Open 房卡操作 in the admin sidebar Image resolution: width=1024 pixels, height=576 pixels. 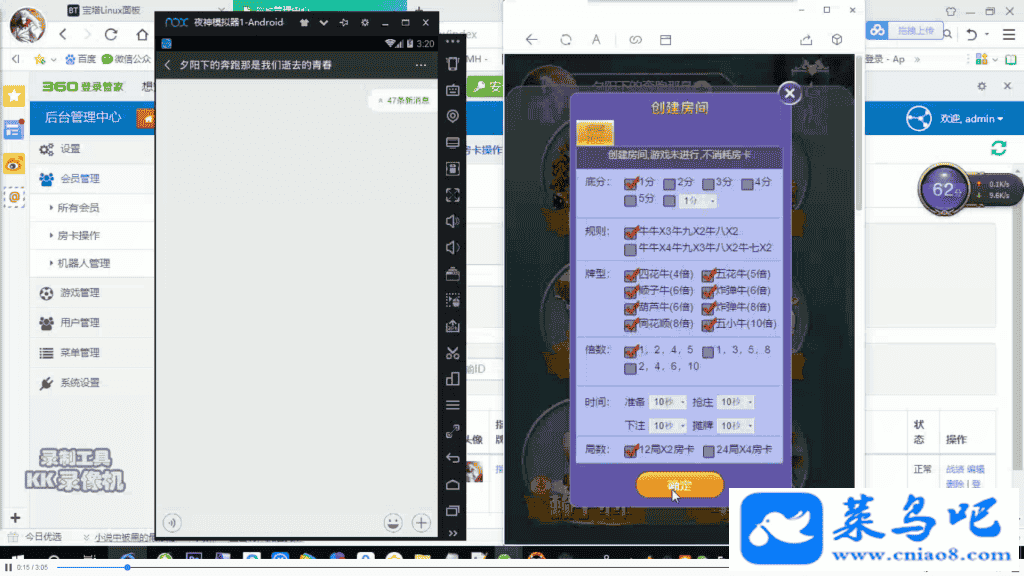coord(78,235)
